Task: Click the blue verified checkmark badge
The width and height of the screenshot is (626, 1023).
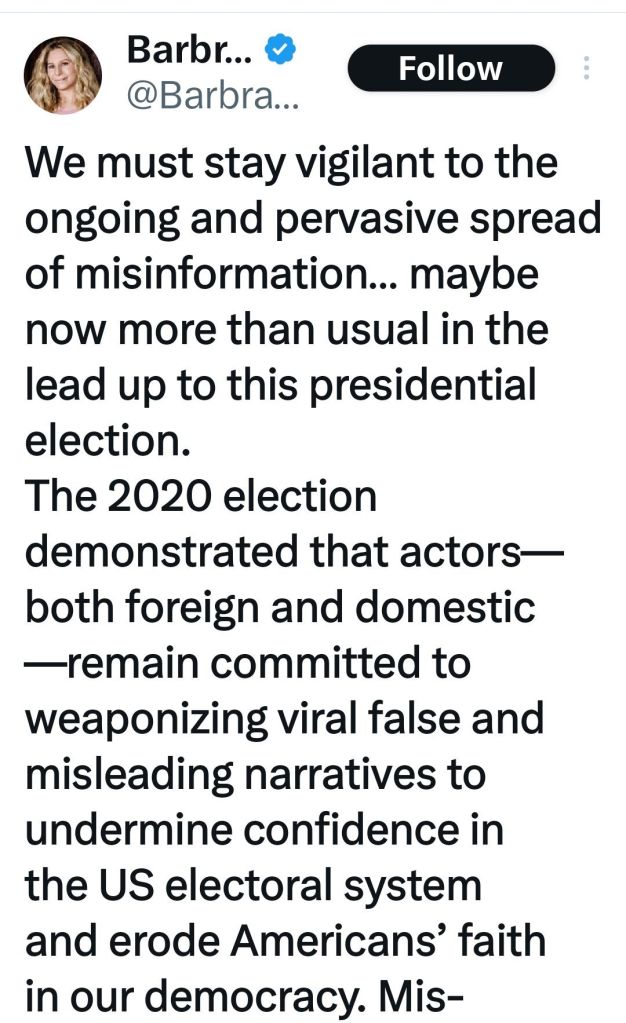Action: tap(277, 48)
